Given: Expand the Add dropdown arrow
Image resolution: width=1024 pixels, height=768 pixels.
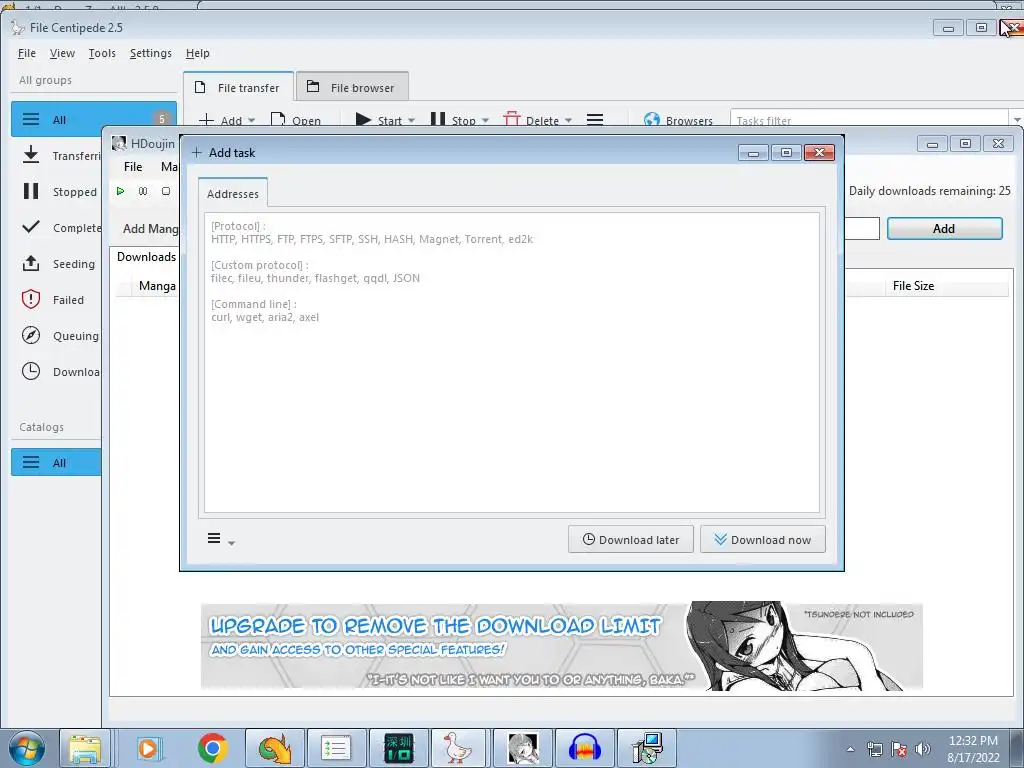Looking at the screenshot, I should (x=251, y=121).
